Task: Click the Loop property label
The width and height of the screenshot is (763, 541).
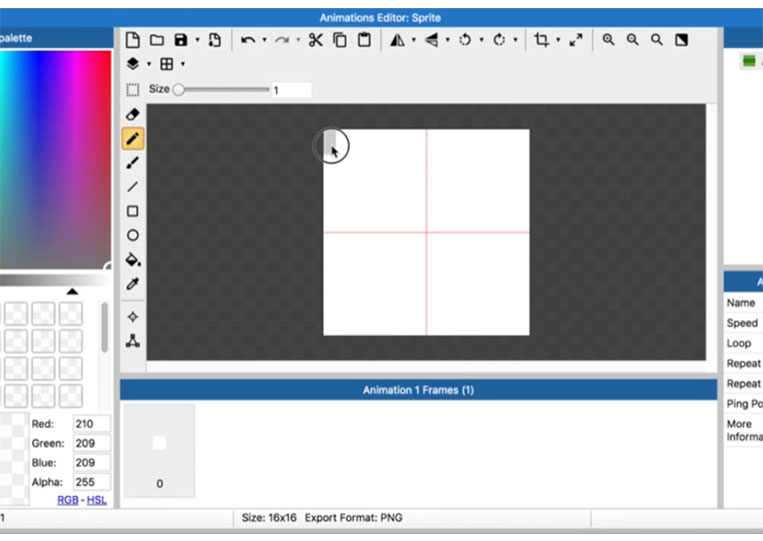Action: pos(739,343)
